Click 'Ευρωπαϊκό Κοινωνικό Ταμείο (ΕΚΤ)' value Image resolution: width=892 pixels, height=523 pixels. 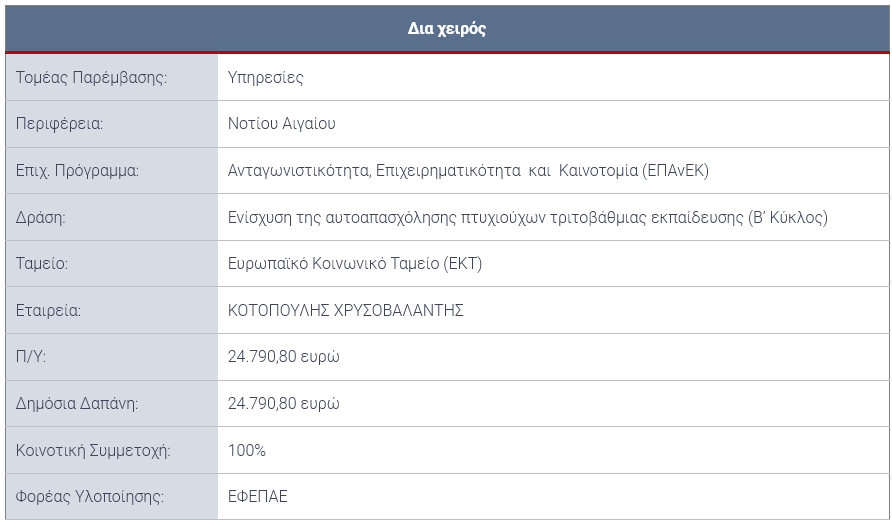point(355,263)
